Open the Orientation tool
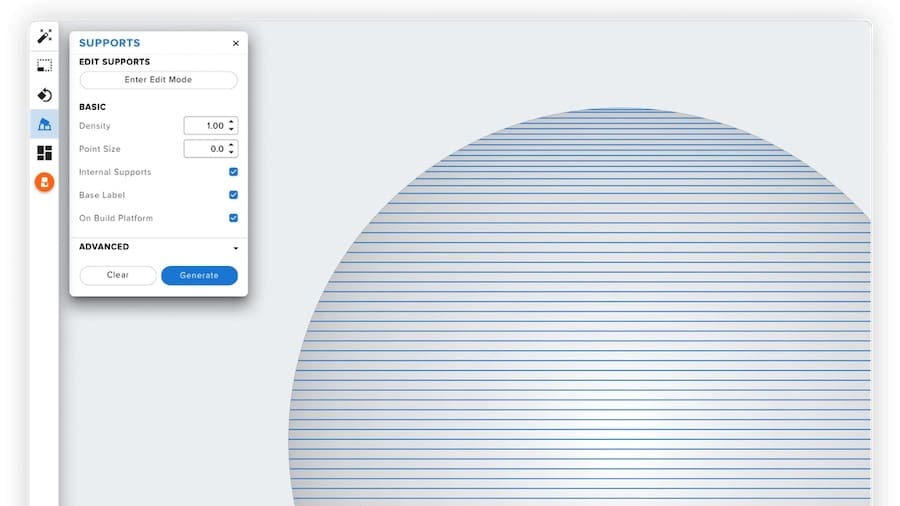Screen dimensions: 900x506 coord(44,95)
